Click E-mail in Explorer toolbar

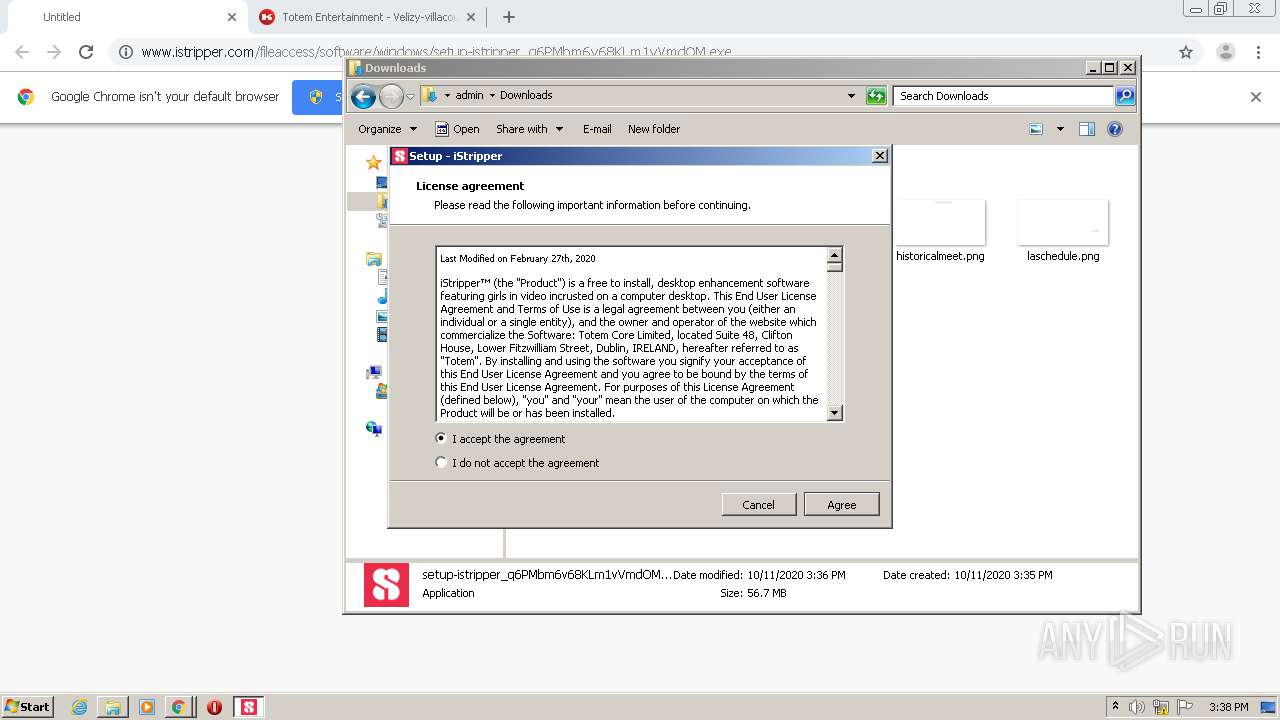click(597, 129)
